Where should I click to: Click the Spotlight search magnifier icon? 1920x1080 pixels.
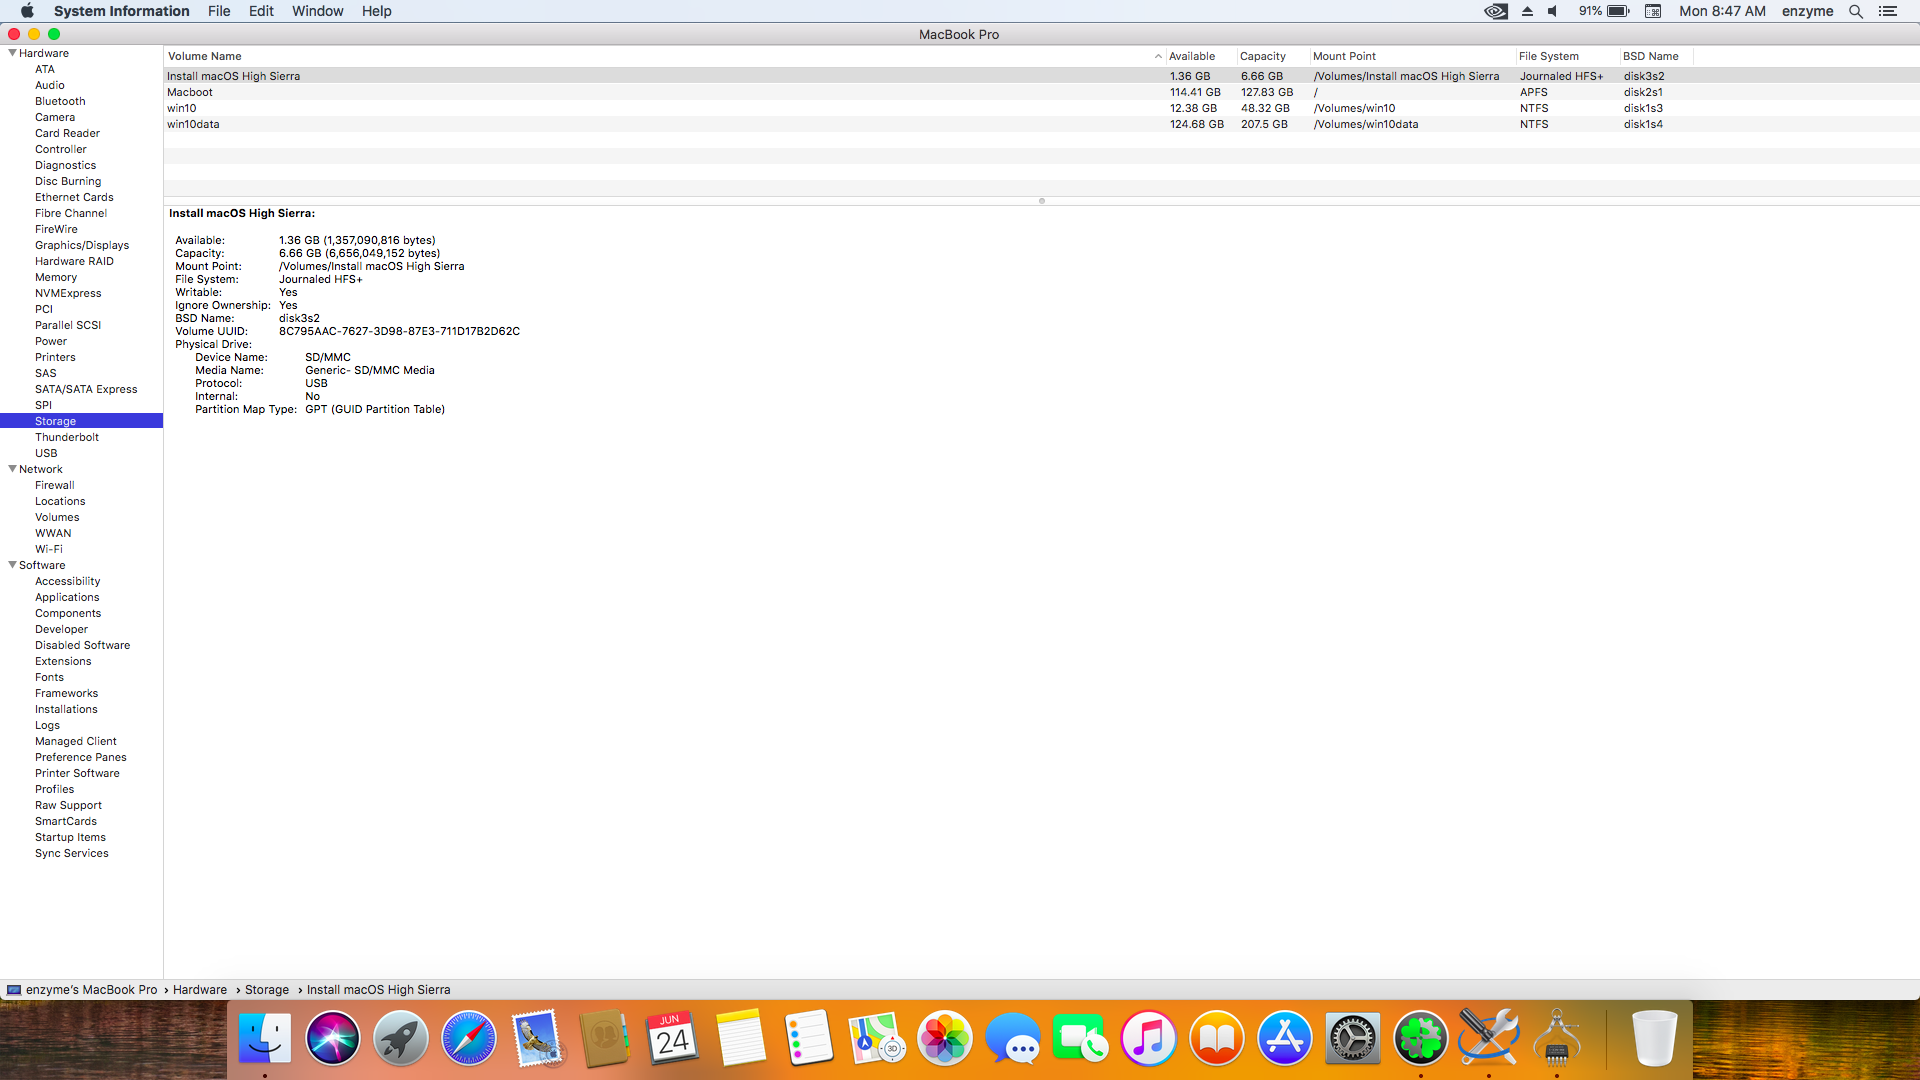tap(1856, 11)
